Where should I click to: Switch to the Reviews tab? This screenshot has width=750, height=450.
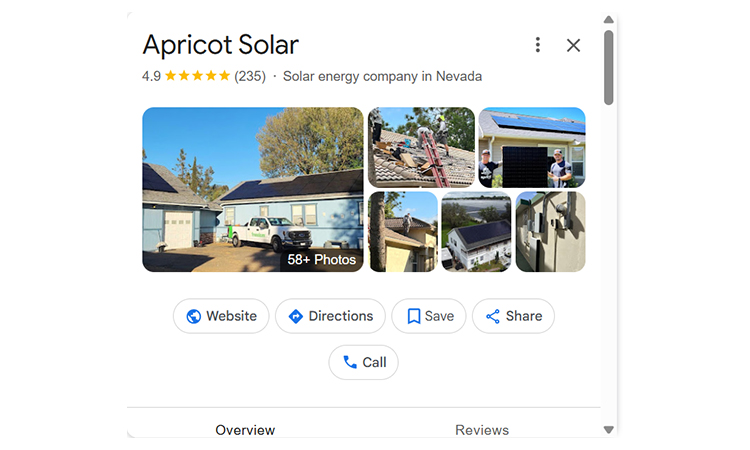482,430
